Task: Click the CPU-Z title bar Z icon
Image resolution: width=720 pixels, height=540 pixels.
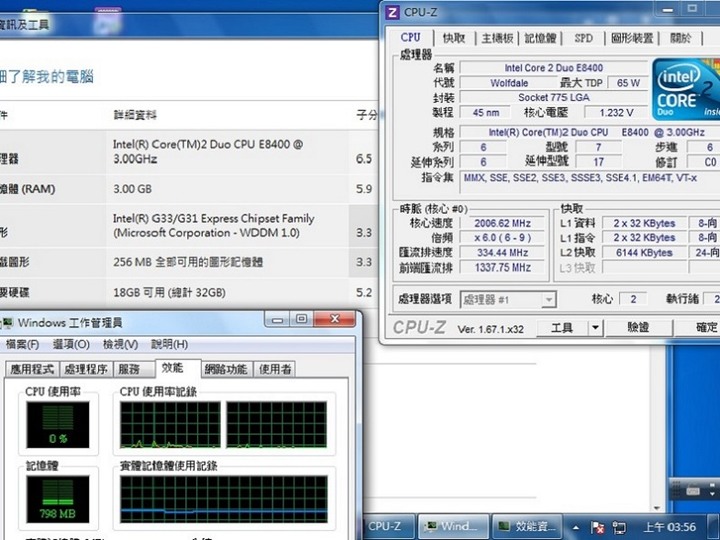Action: [392, 12]
